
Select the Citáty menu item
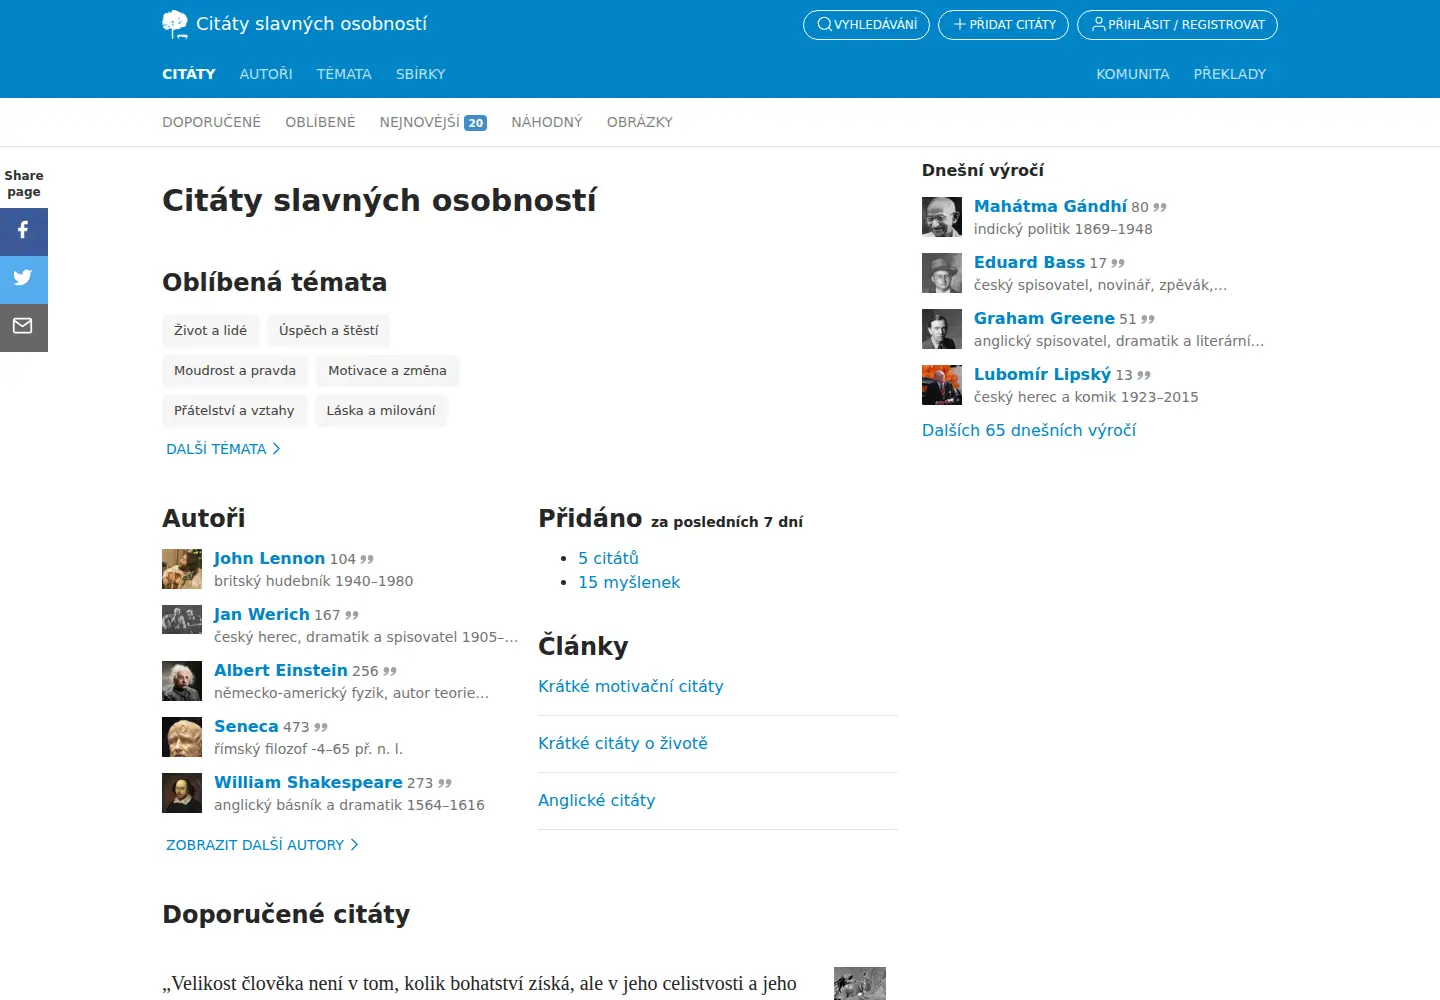[189, 74]
